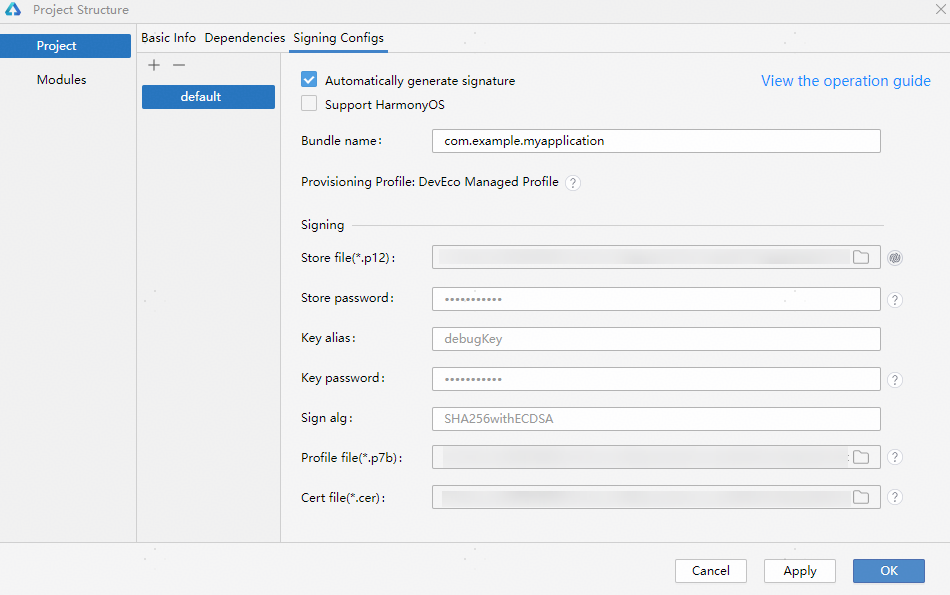
Task: Click help icon beside Provisioning Profile
Action: (573, 183)
